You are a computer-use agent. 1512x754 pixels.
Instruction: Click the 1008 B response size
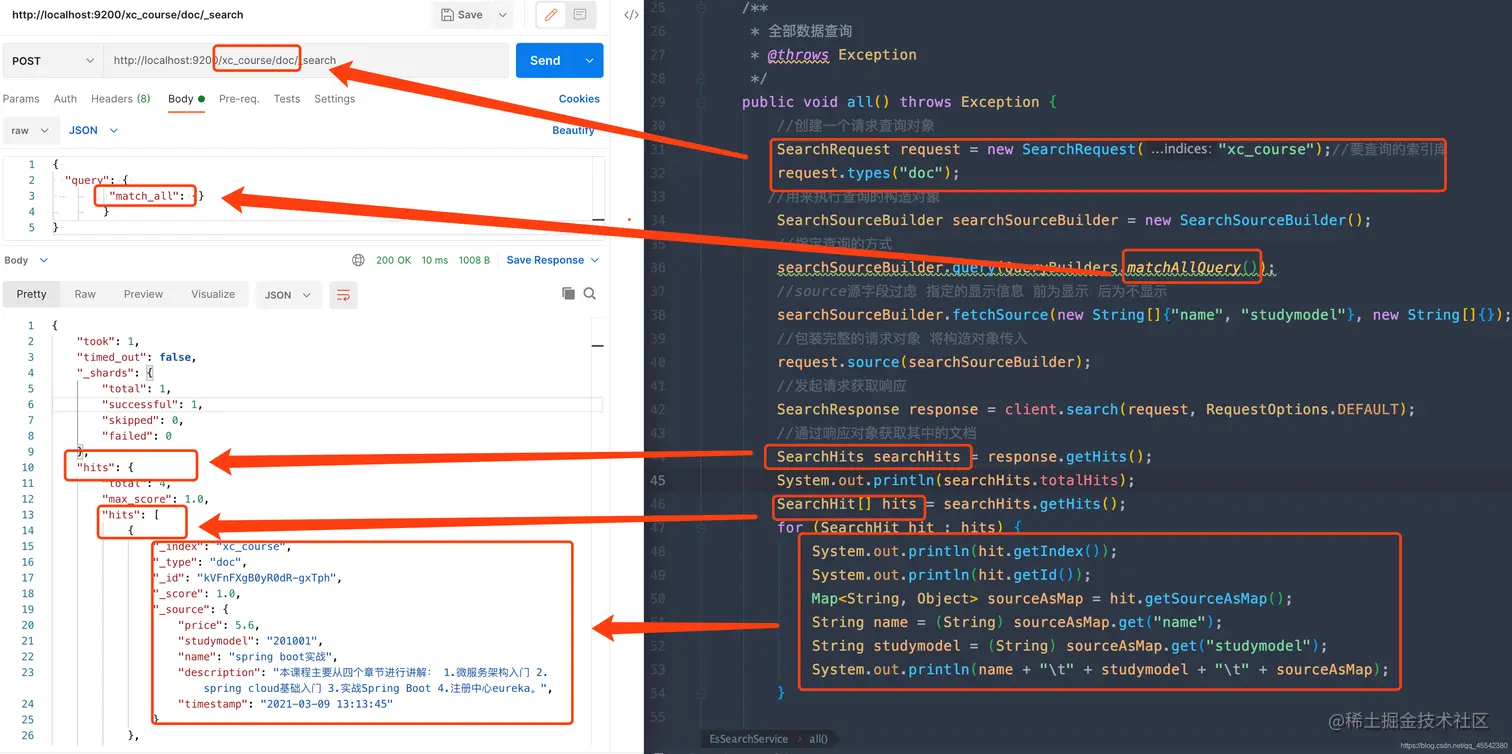[474, 260]
